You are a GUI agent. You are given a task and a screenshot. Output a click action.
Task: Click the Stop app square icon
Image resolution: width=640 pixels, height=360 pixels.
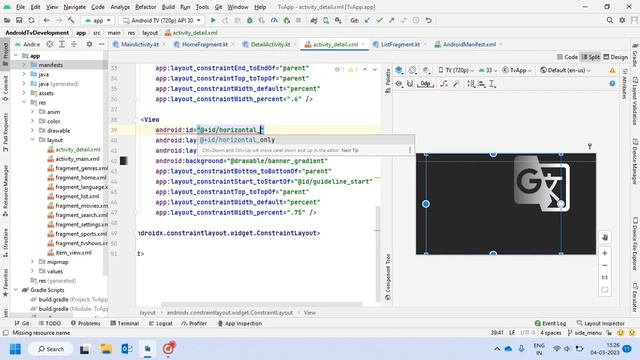pyautogui.click(x=298, y=20)
